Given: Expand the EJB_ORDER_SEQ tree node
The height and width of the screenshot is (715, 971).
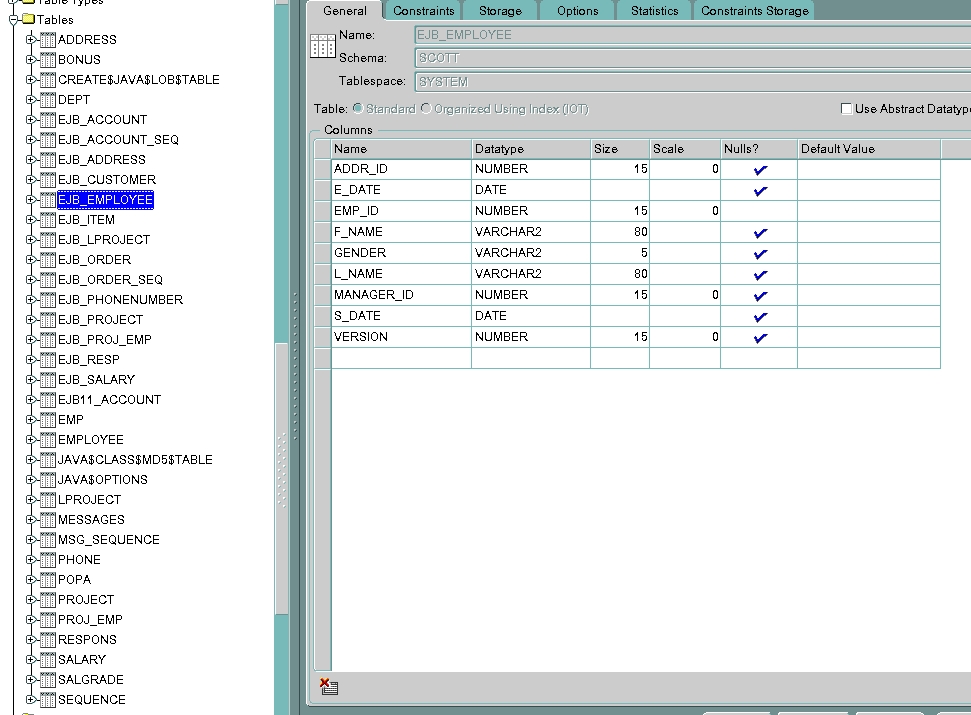Looking at the screenshot, I should point(30,280).
